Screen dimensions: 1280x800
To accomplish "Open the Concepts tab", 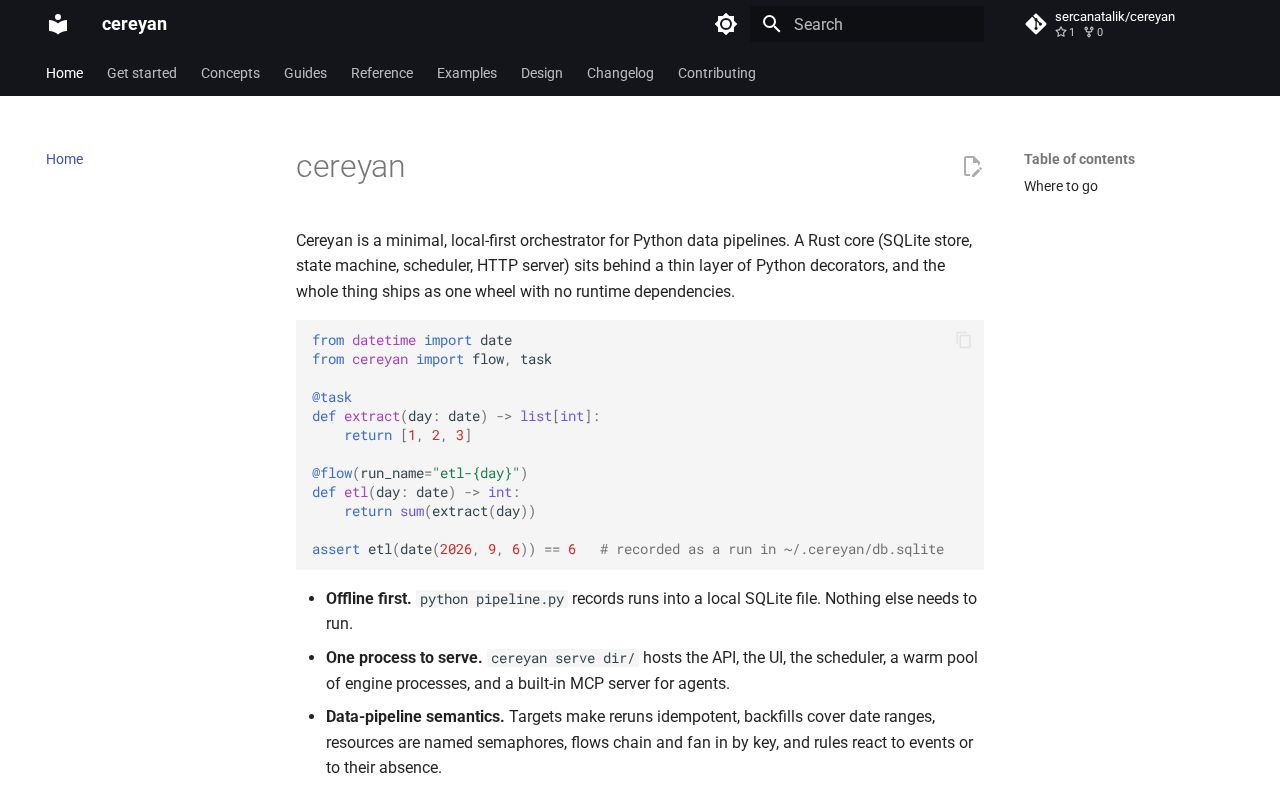I will (230, 73).
